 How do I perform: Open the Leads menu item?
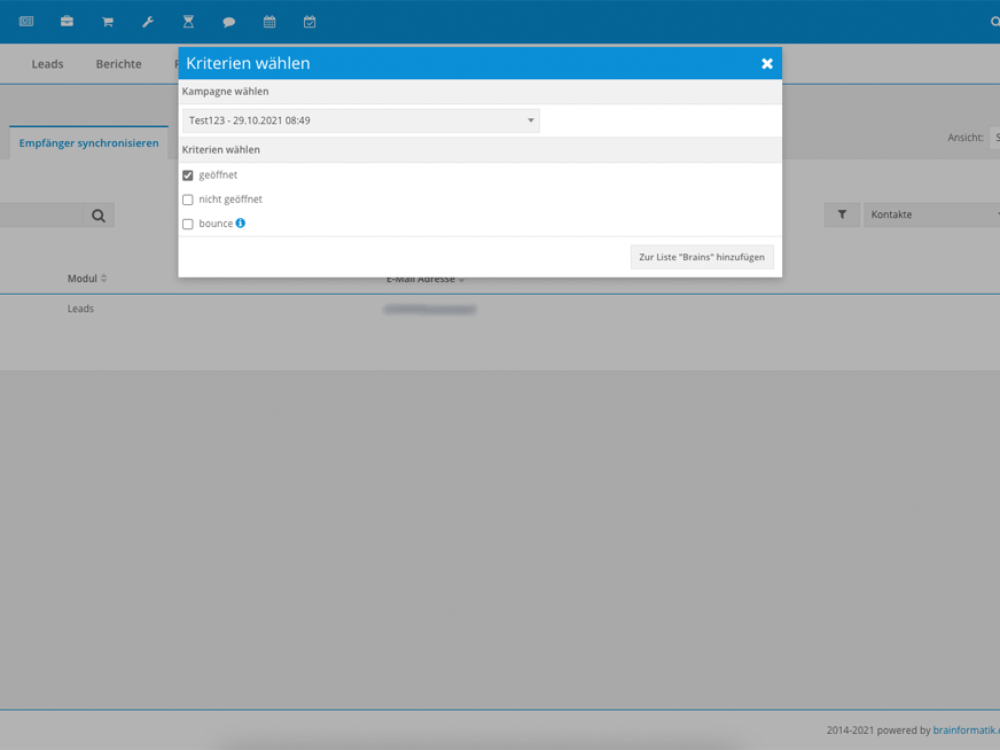47,64
